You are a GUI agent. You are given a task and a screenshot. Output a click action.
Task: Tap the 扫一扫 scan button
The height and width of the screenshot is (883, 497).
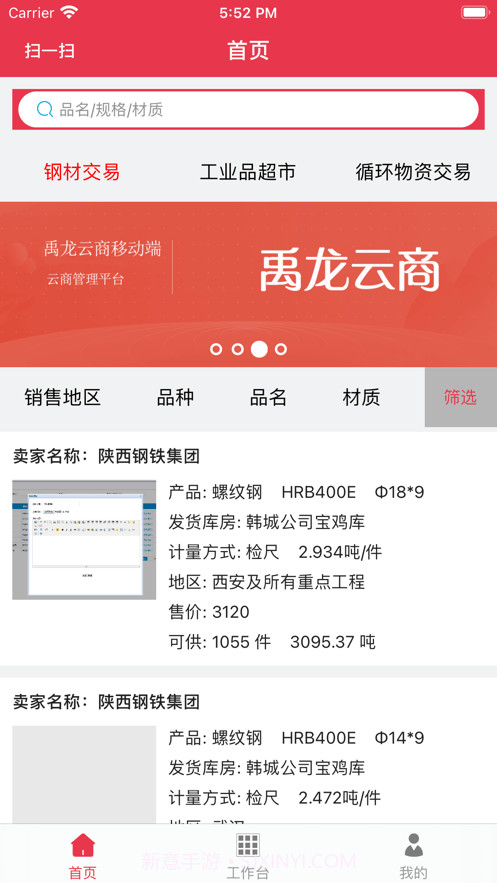click(x=50, y=51)
